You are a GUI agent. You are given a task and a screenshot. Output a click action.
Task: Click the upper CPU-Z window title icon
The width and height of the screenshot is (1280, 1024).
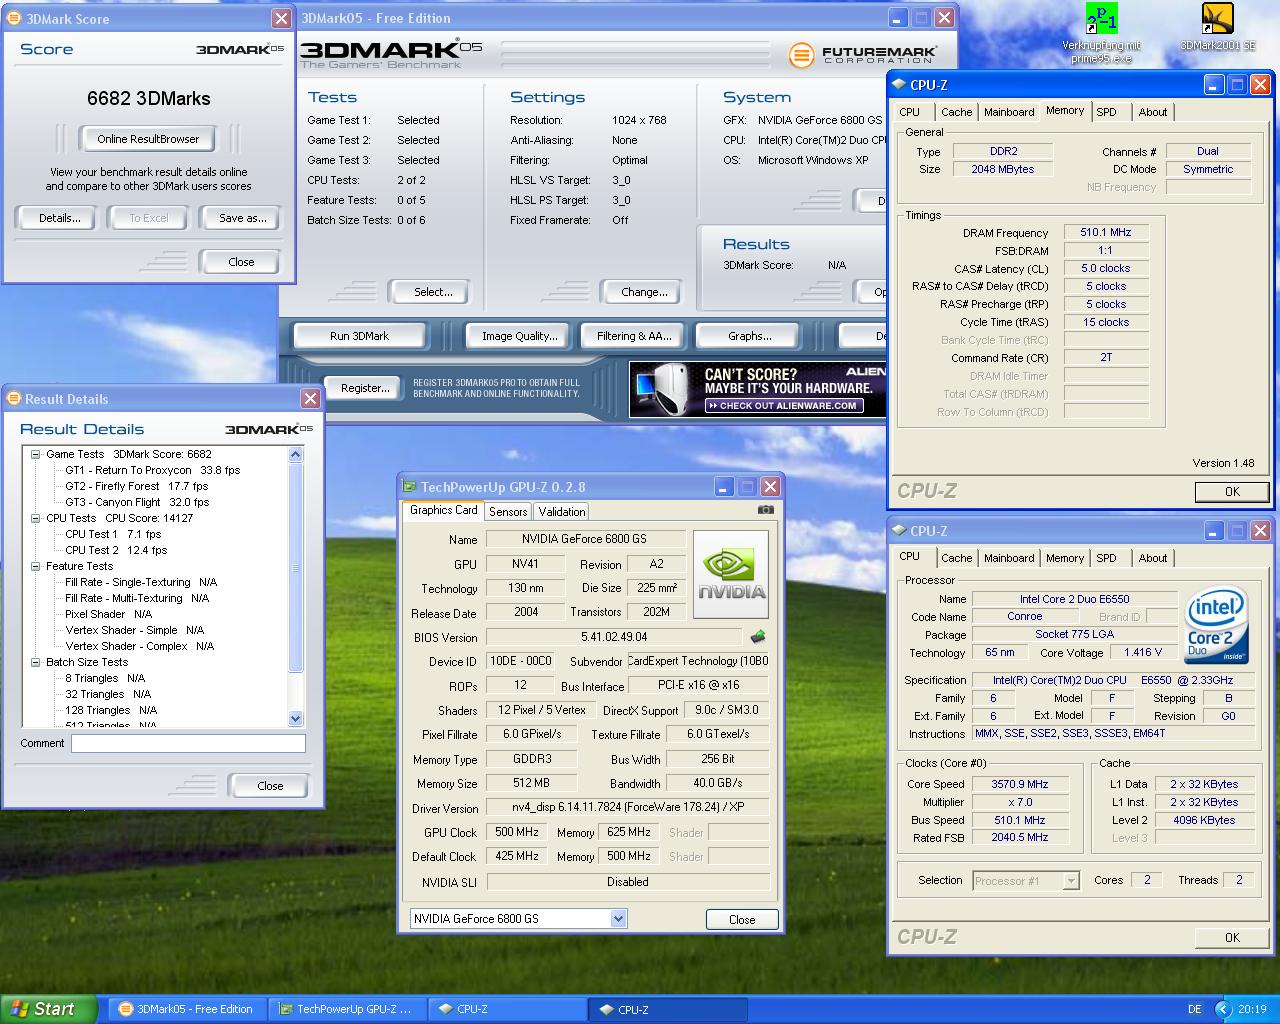click(899, 85)
